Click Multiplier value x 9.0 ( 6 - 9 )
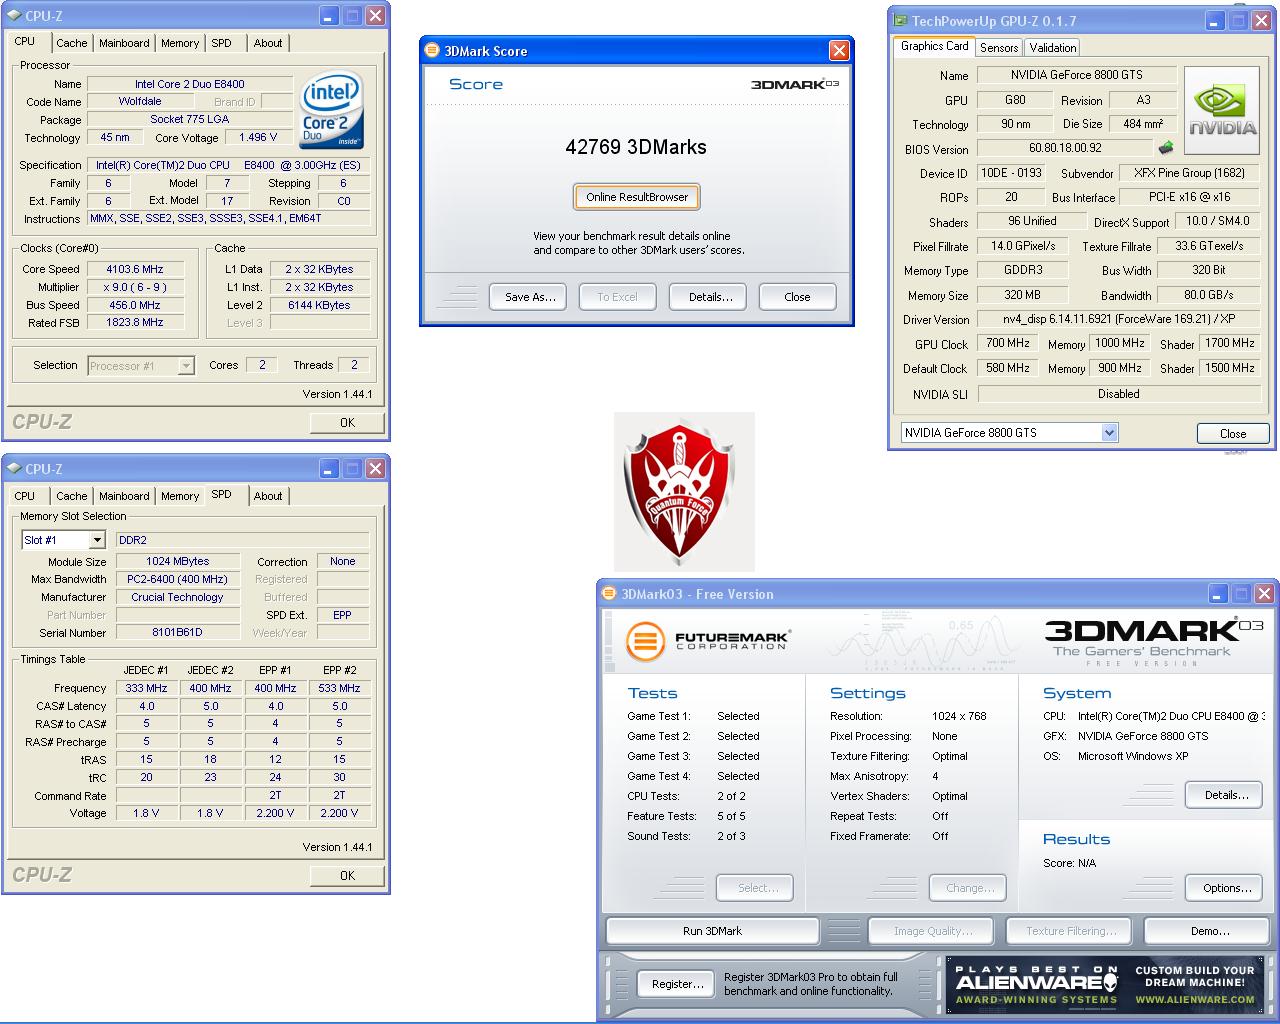 pyautogui.click(x=135, y=287)
